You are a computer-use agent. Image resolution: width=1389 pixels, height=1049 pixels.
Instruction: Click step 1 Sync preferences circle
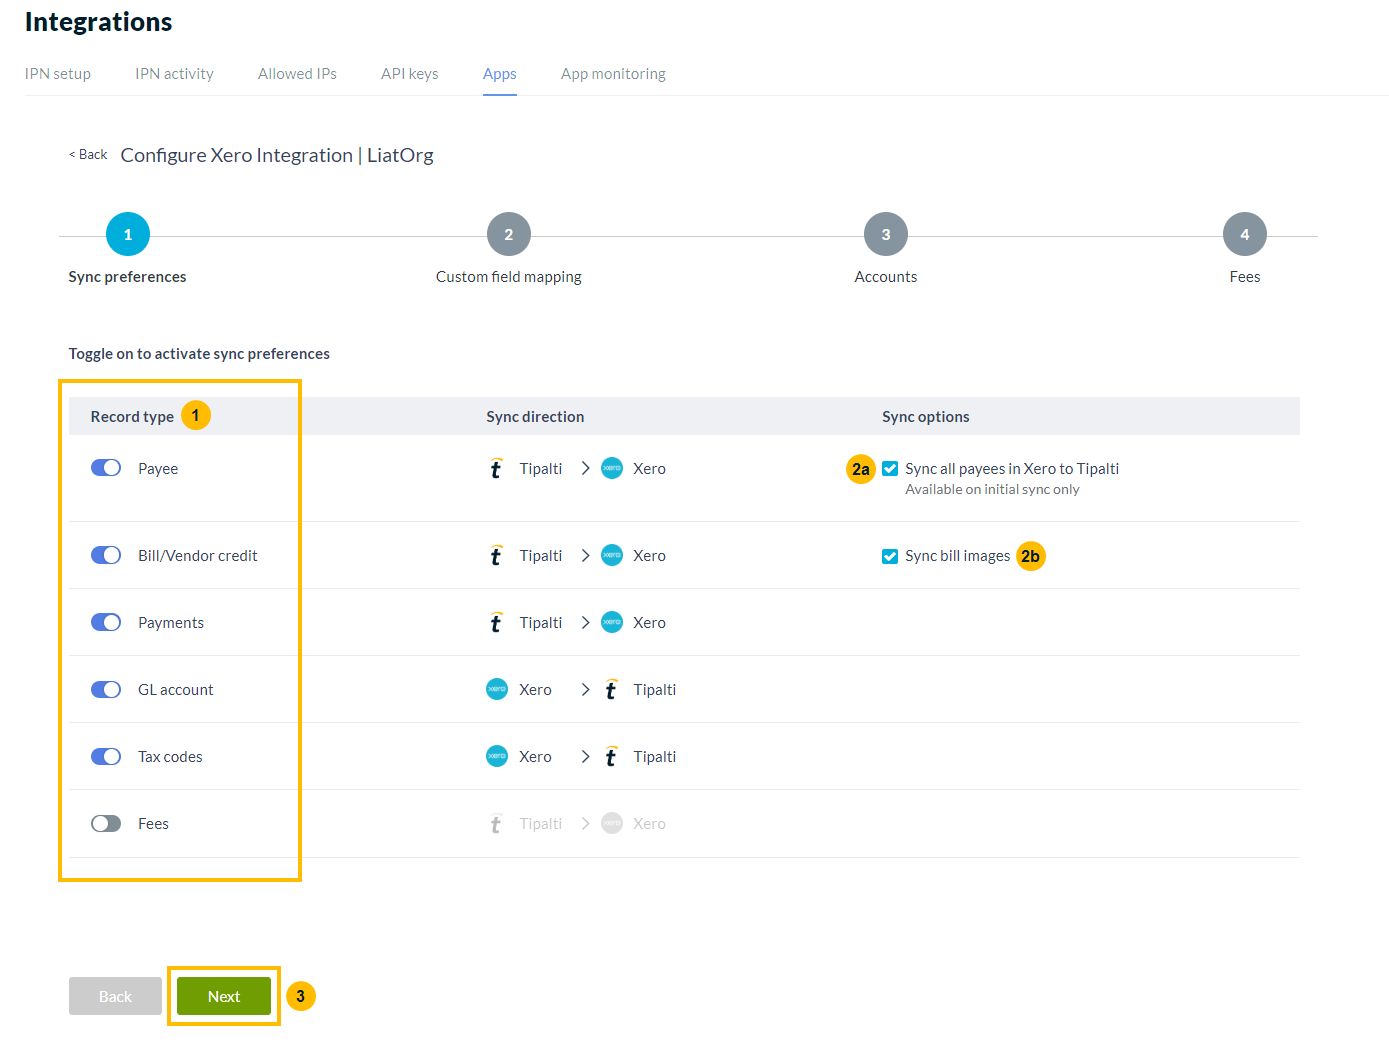[x=127, y=233]
